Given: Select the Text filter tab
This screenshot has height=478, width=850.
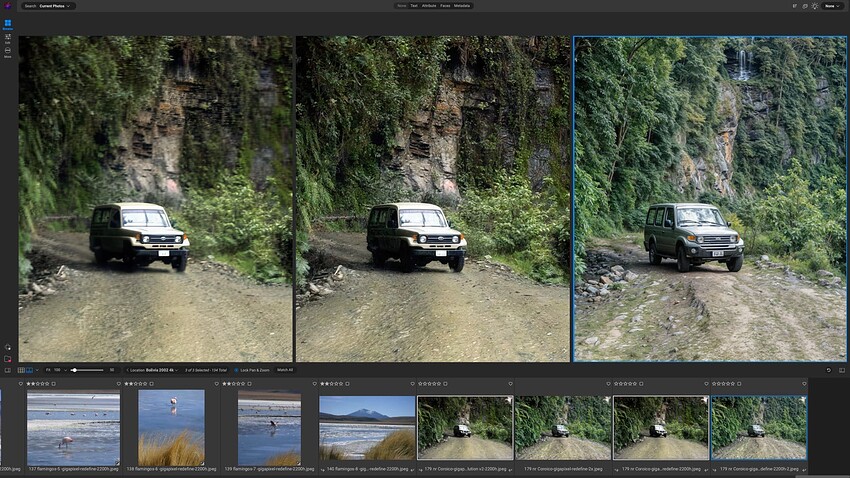Looking at the screenshot, I should [x=414, y=6].
